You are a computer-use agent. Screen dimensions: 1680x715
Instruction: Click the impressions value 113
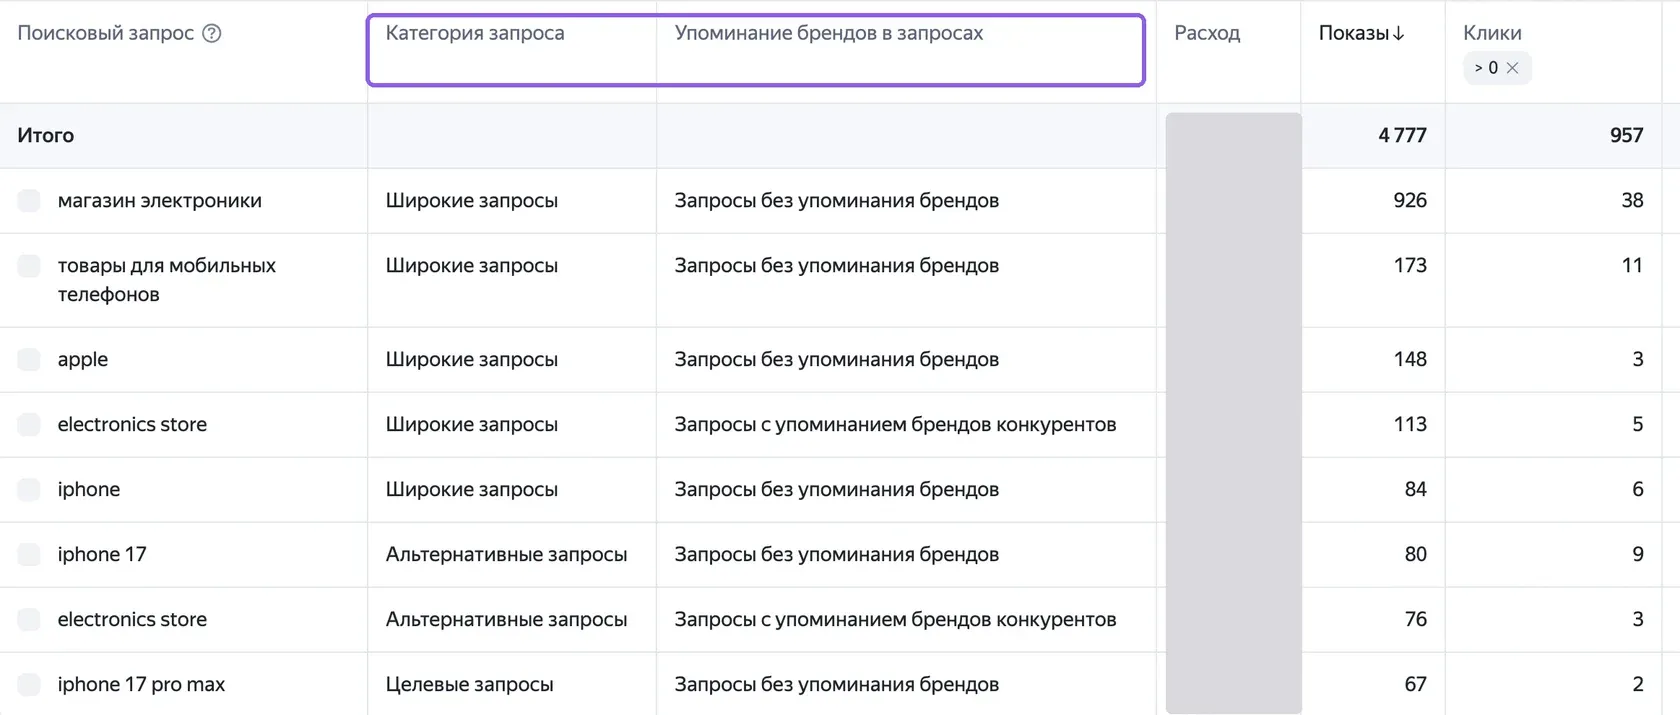coord(1410,424)
